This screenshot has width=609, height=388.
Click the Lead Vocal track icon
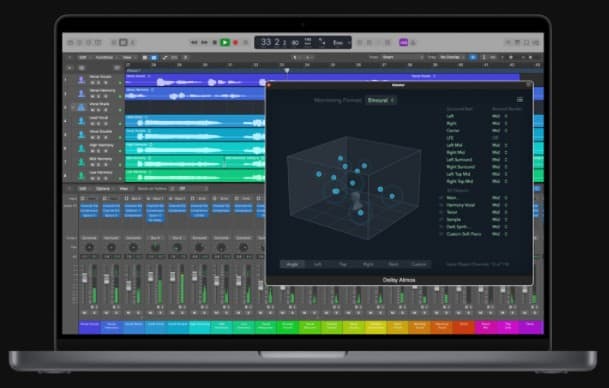pyautogui.click(x=82, y=121)
